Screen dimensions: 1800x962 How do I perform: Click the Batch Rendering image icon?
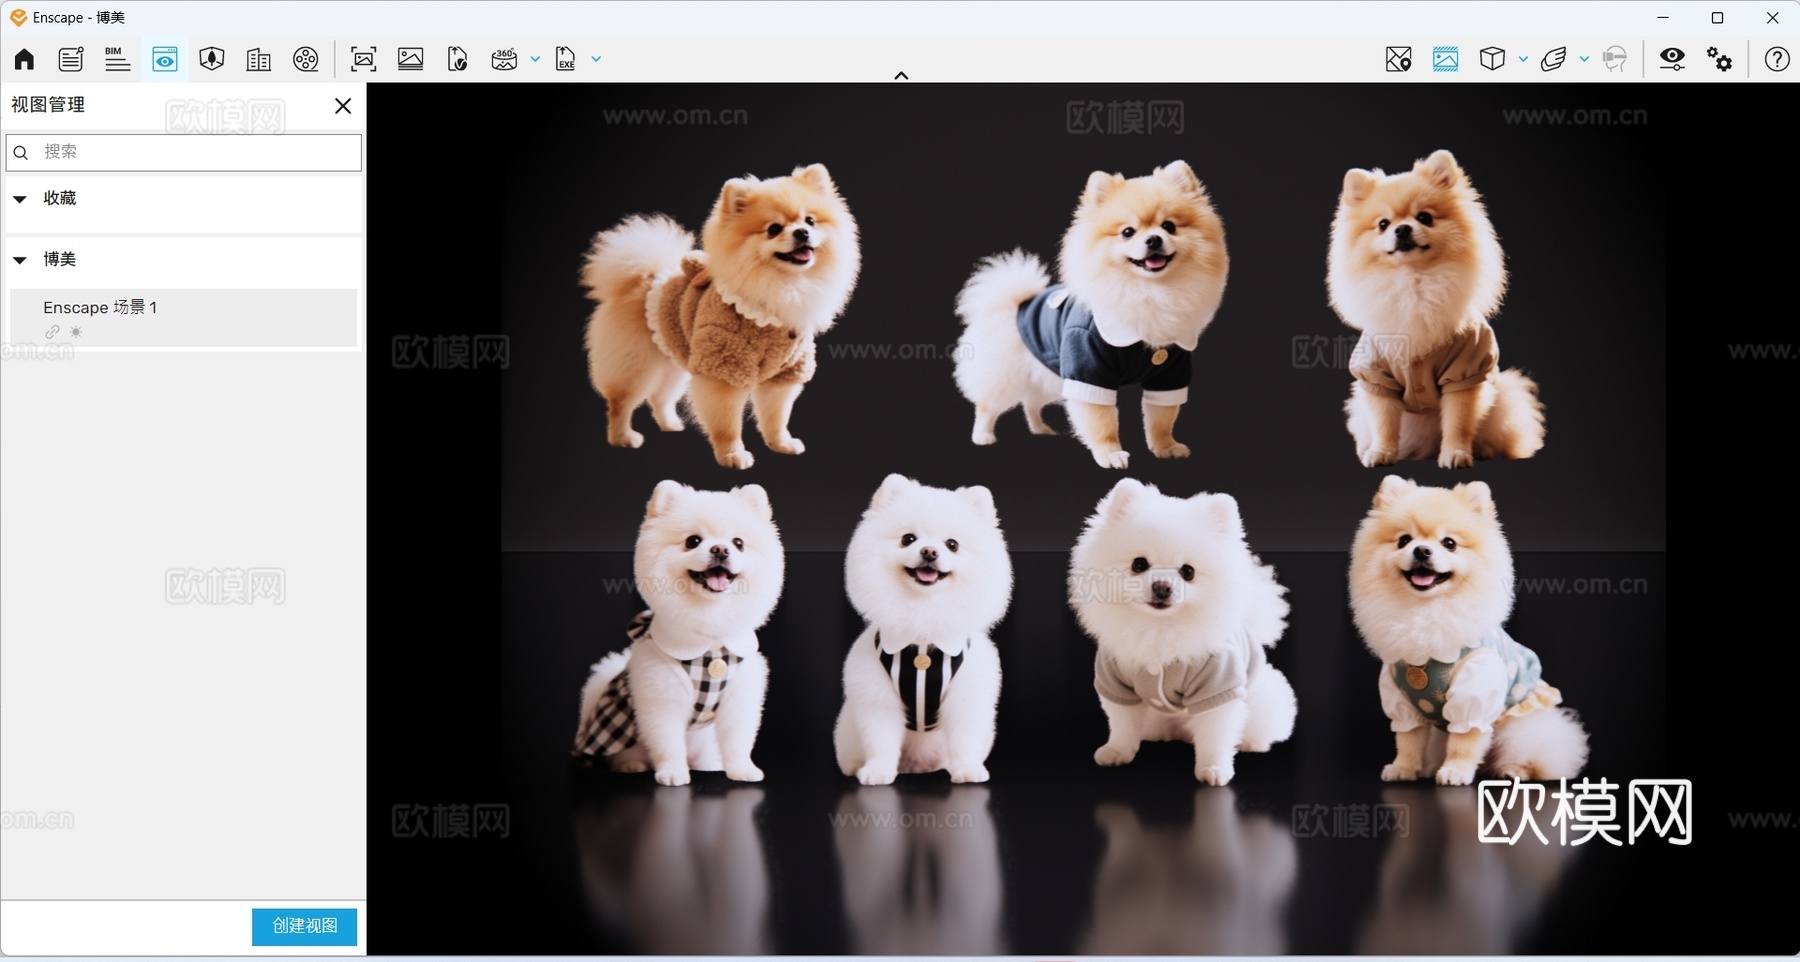[x=411, y=59]
